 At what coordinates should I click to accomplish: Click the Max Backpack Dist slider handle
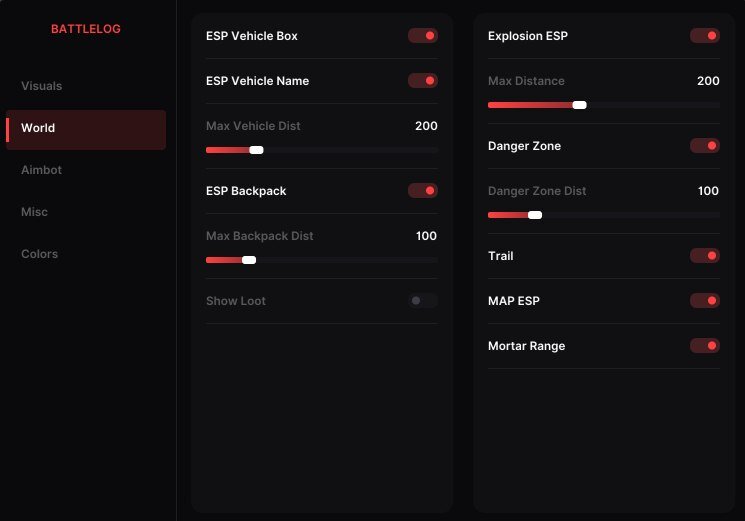(x=249, y=260)
